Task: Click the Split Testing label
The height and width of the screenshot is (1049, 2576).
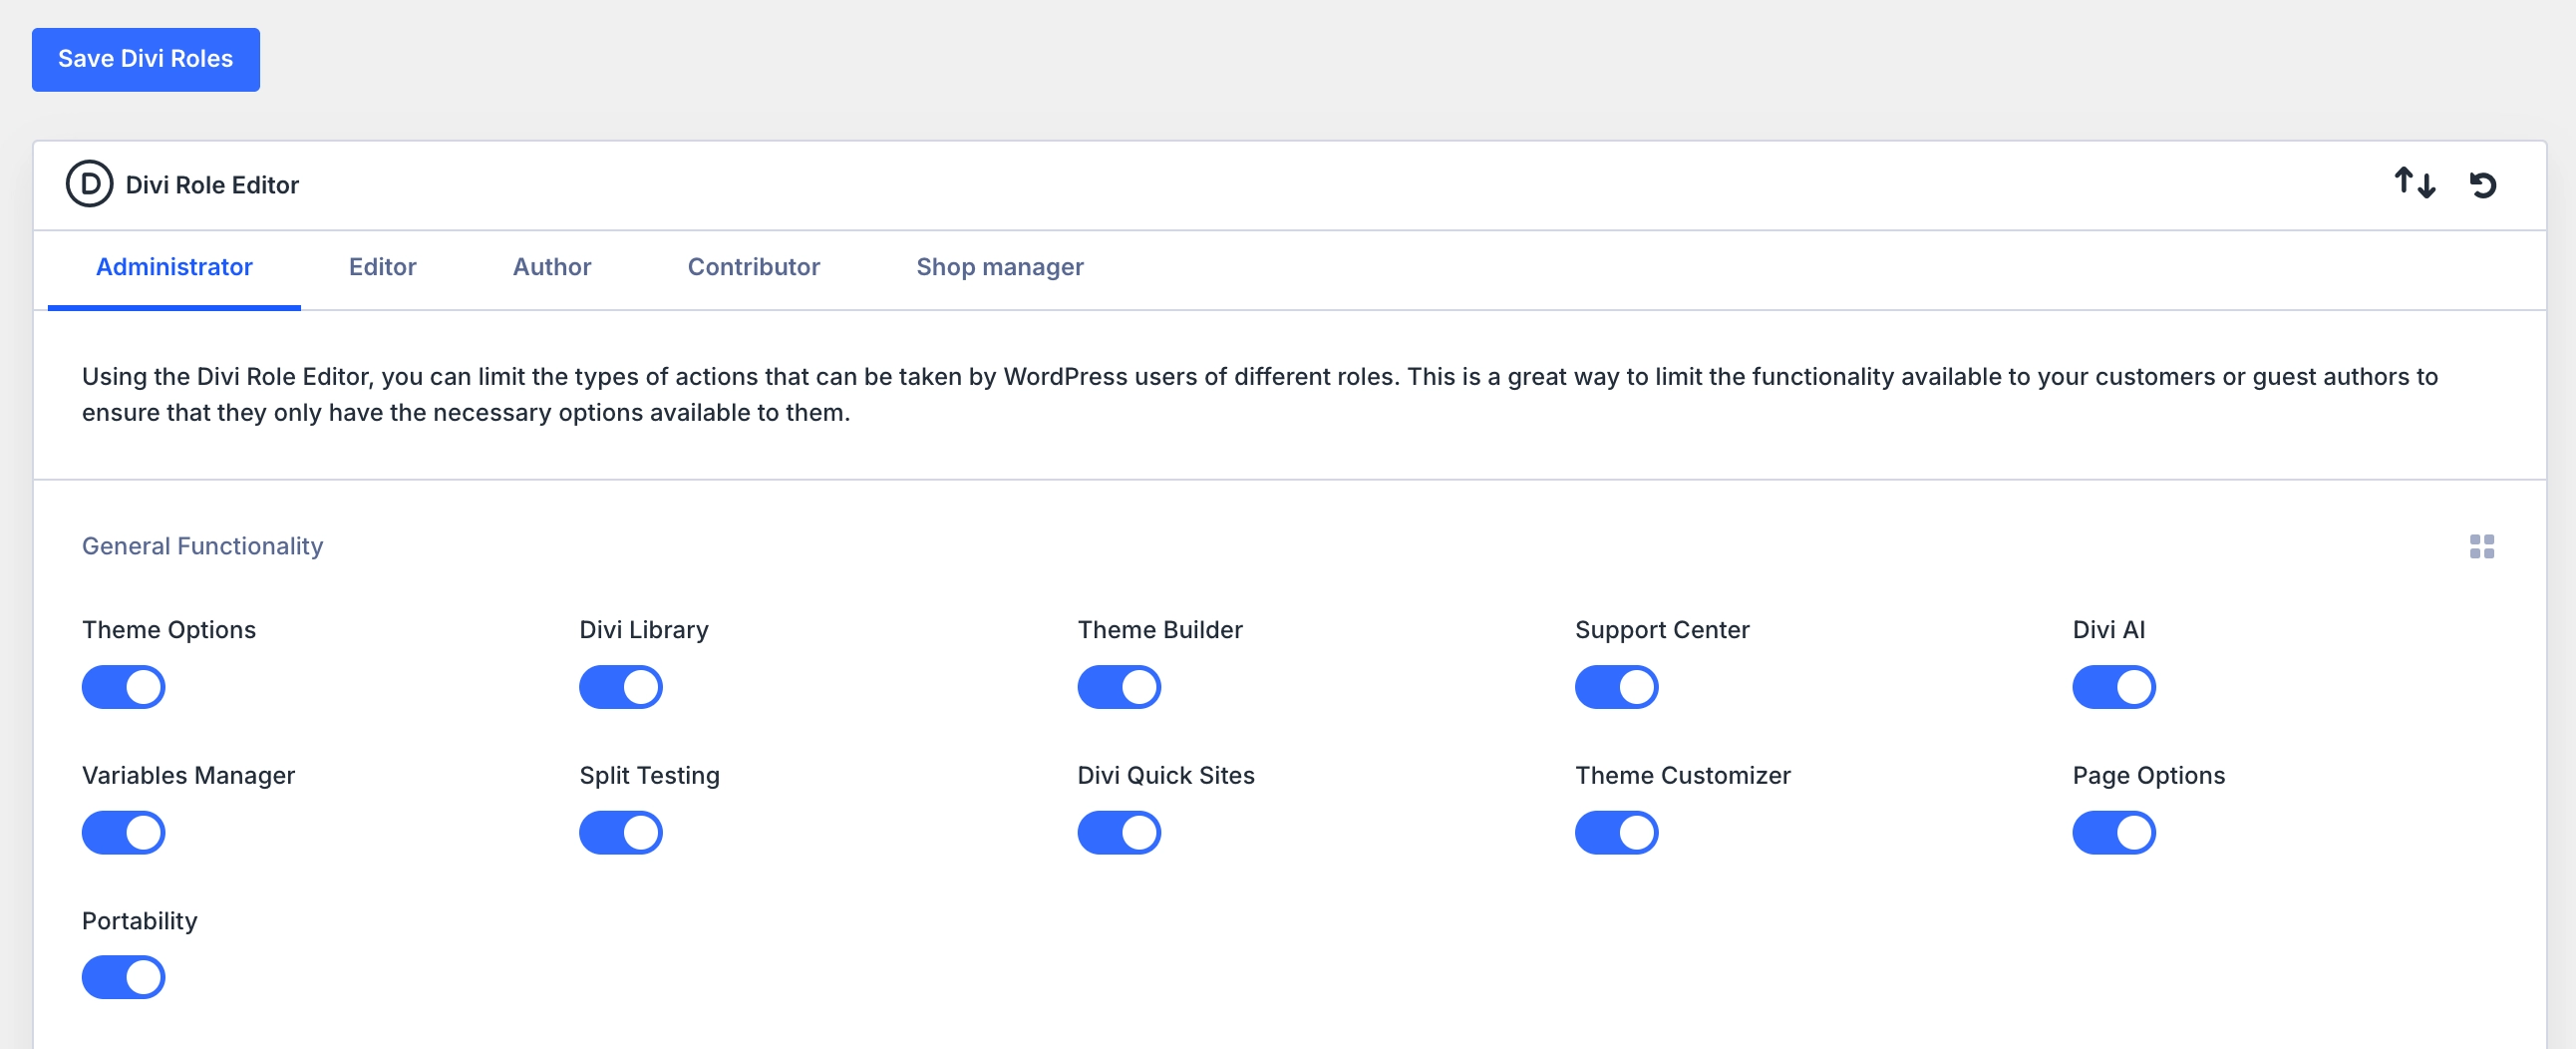Action: point(649,775)
